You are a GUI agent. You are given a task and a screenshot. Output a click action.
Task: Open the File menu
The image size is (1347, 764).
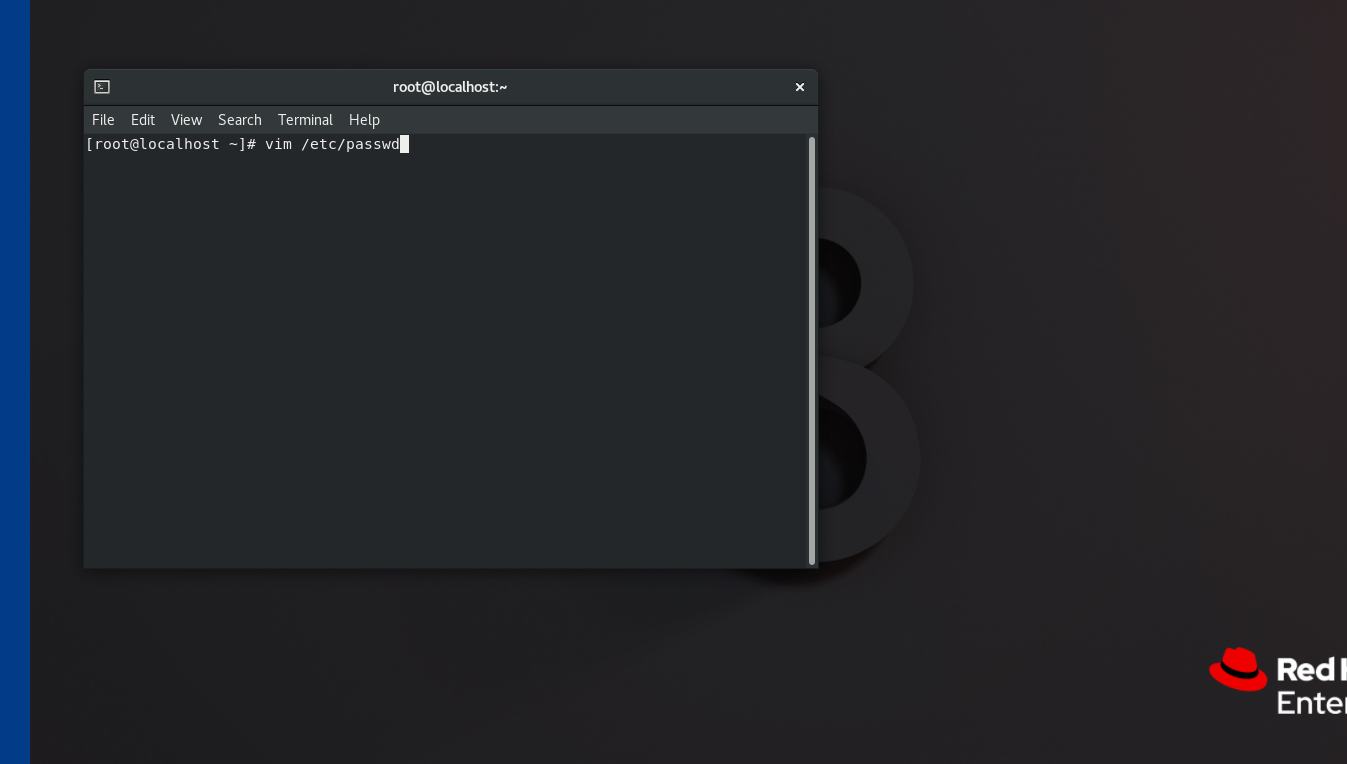103,120
